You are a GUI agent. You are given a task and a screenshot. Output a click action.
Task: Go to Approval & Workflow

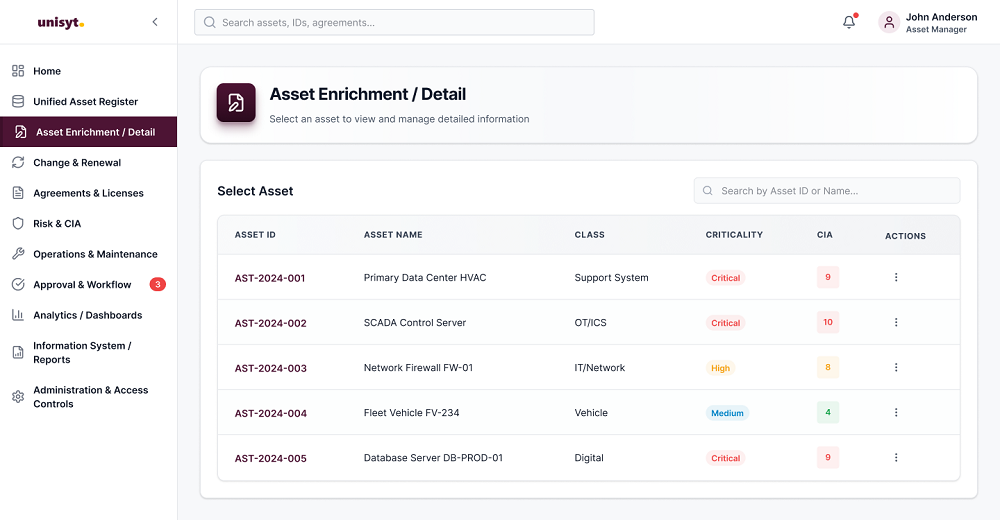pyautogui.click(x=89, y=285)
